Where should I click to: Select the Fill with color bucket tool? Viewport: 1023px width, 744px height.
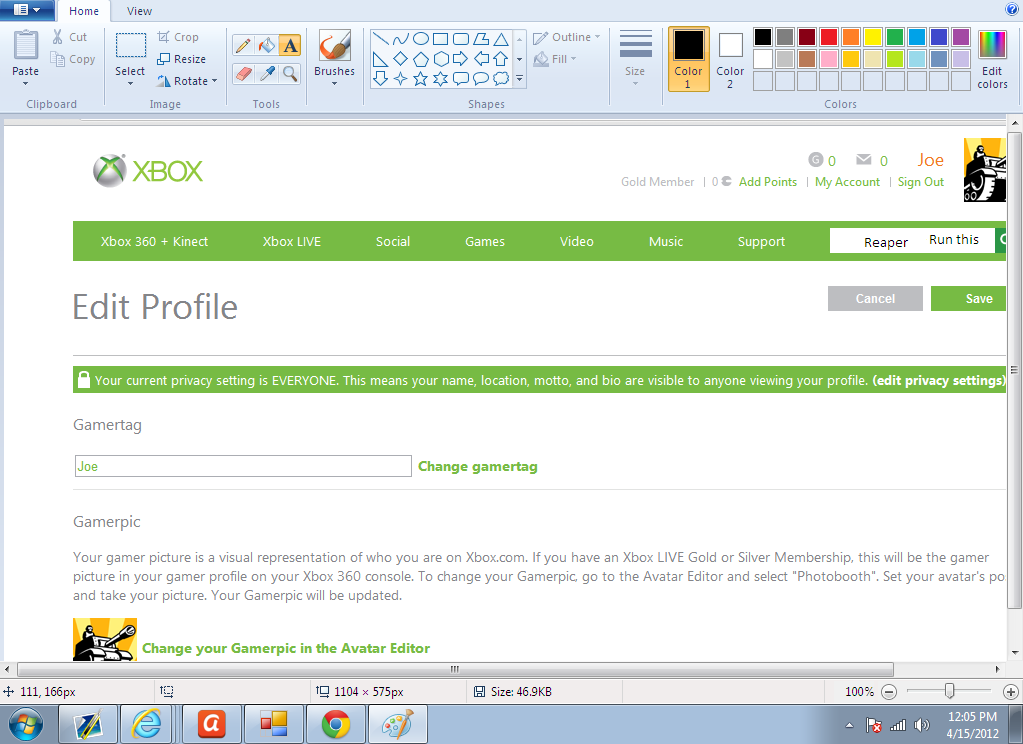266,45
